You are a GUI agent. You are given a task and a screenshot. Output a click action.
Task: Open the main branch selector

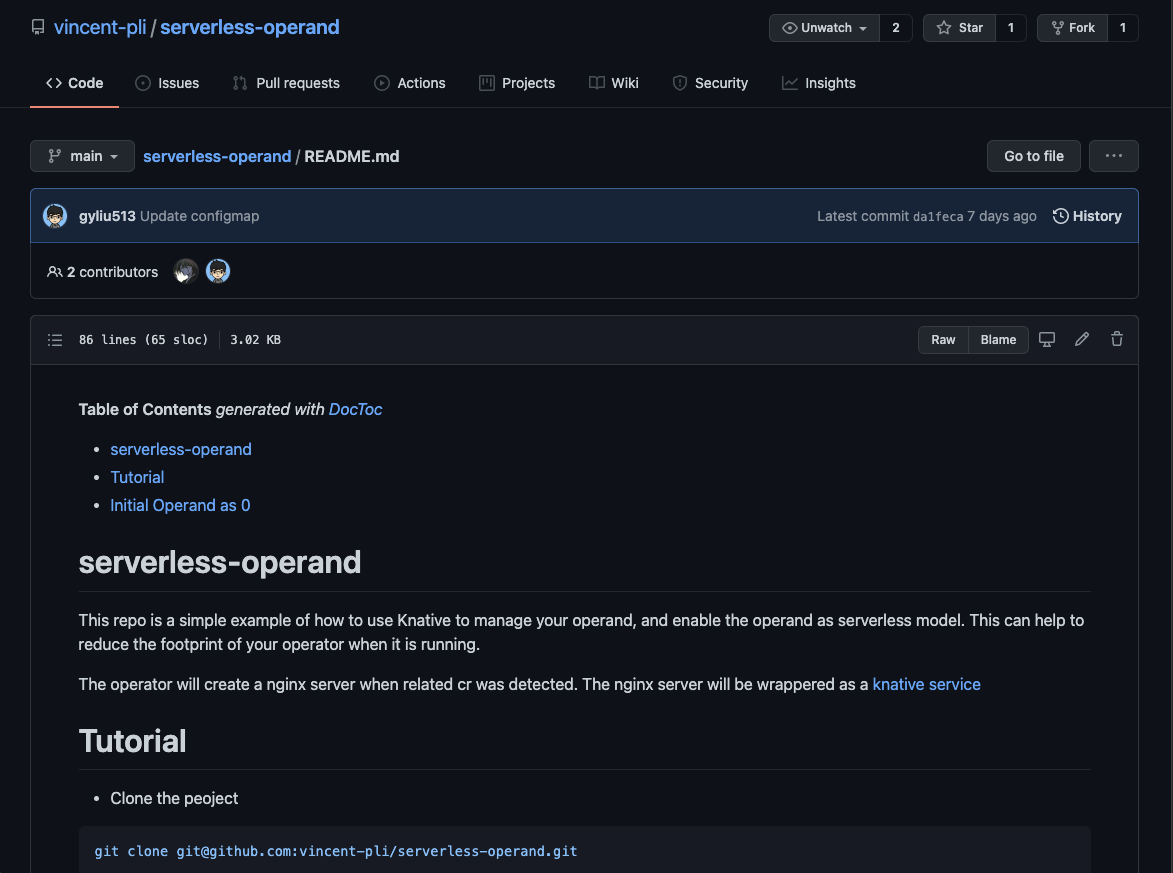[82, 156]
